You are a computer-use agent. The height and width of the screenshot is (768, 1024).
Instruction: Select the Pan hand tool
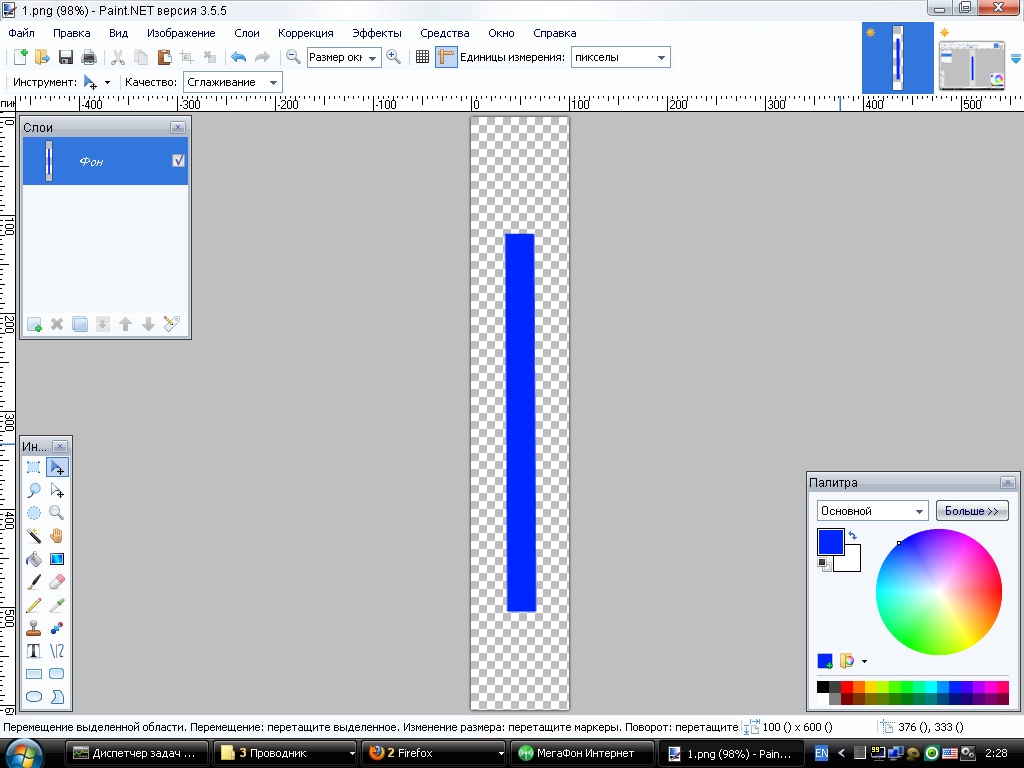[57, 536]
